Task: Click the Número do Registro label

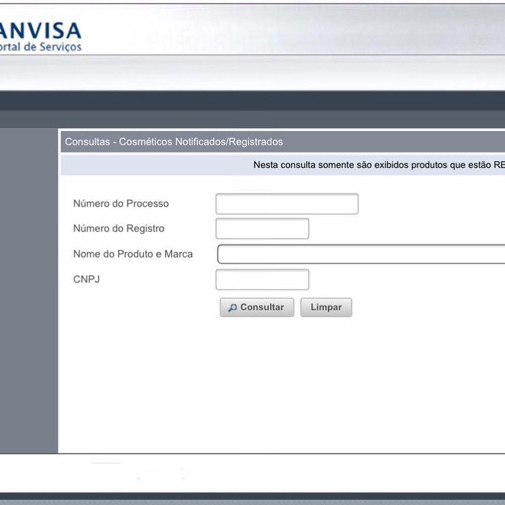Action: point(119,229)
